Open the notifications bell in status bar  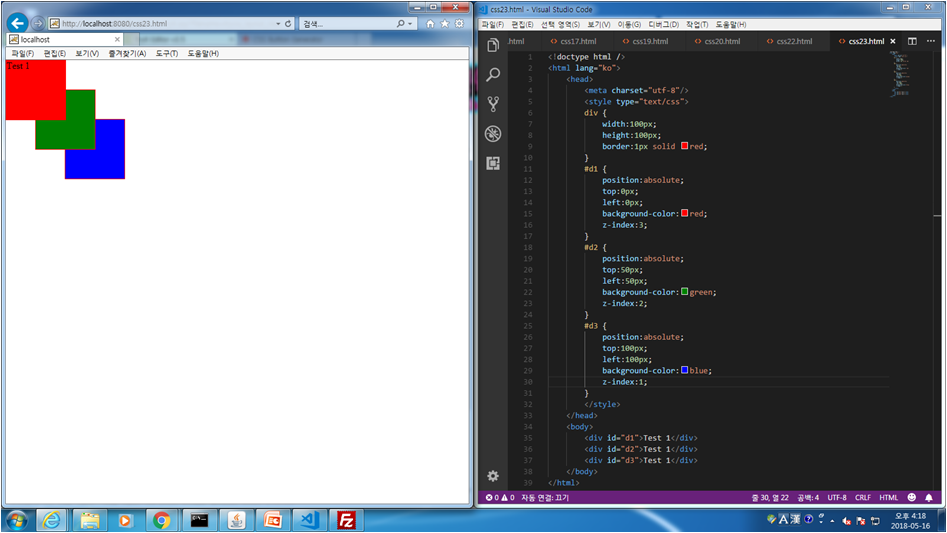coord(929,497)
